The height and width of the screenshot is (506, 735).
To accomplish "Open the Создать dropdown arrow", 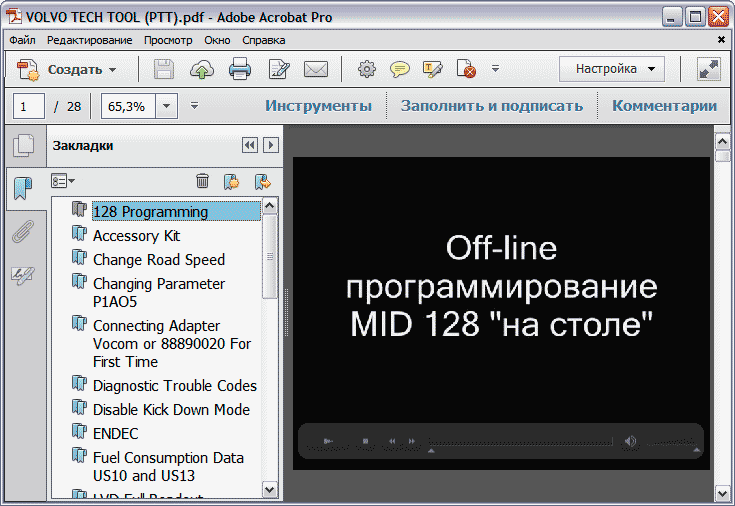I will (112, 70).
